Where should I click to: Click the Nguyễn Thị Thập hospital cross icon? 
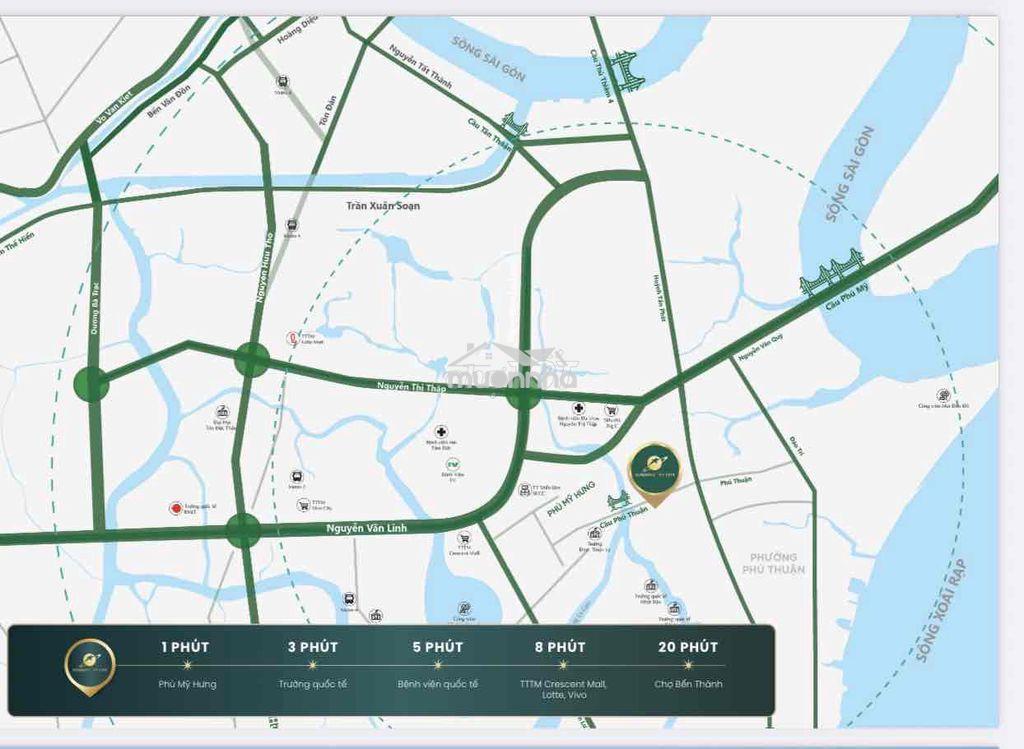click(578, 409)
